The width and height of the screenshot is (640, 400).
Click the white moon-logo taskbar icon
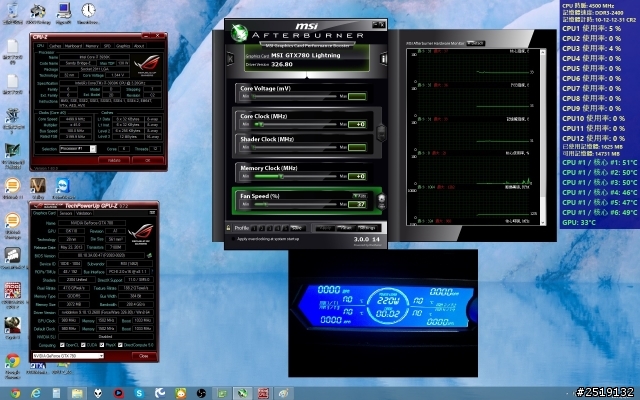click(160, 393)
